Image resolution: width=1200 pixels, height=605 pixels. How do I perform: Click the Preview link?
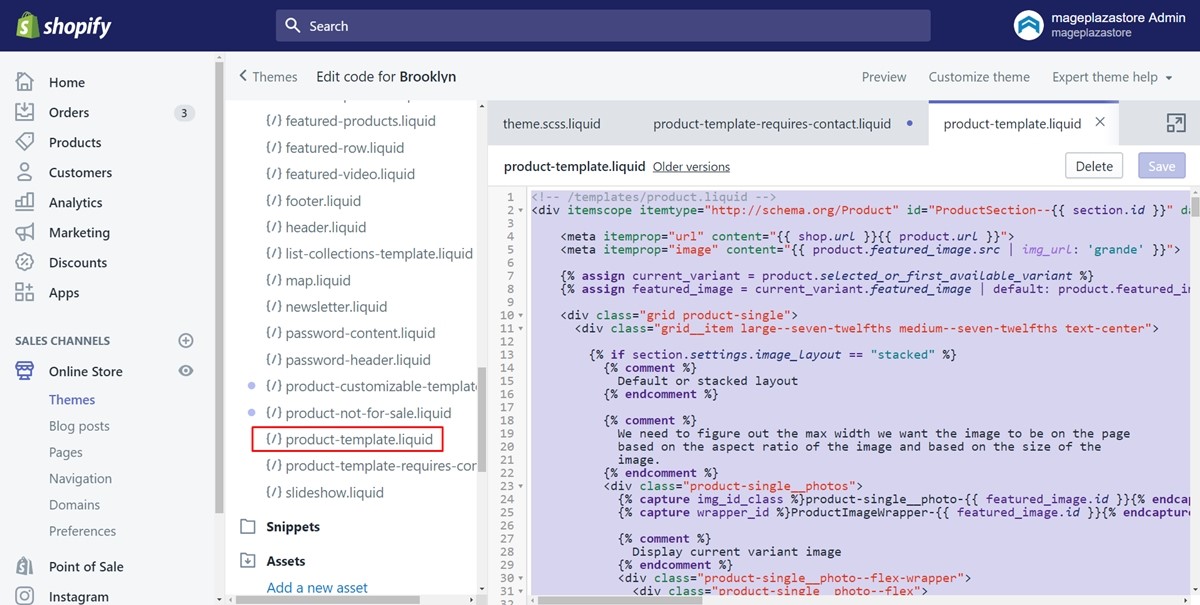coord(884,77)
